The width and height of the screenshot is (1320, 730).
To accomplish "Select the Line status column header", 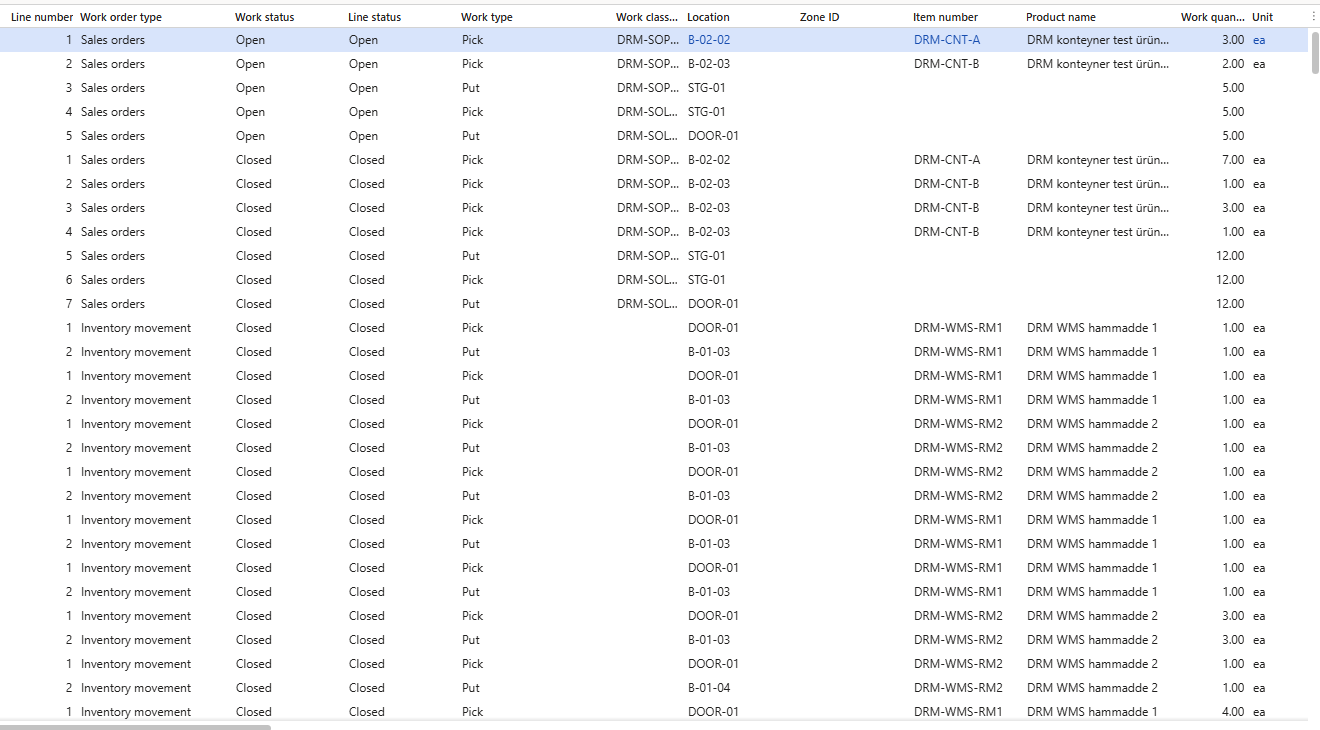I will 374,17.
